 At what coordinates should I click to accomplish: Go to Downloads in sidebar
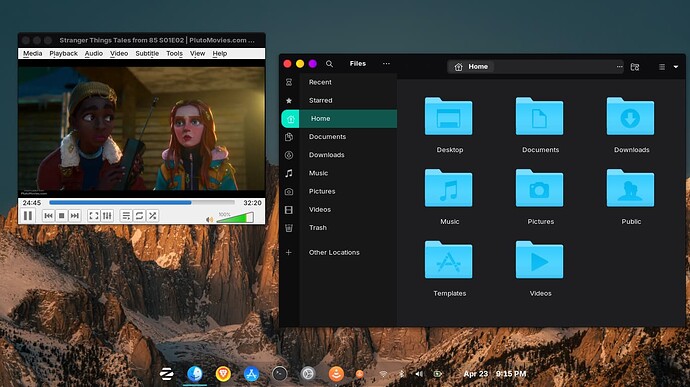click(x=327, y=155)
